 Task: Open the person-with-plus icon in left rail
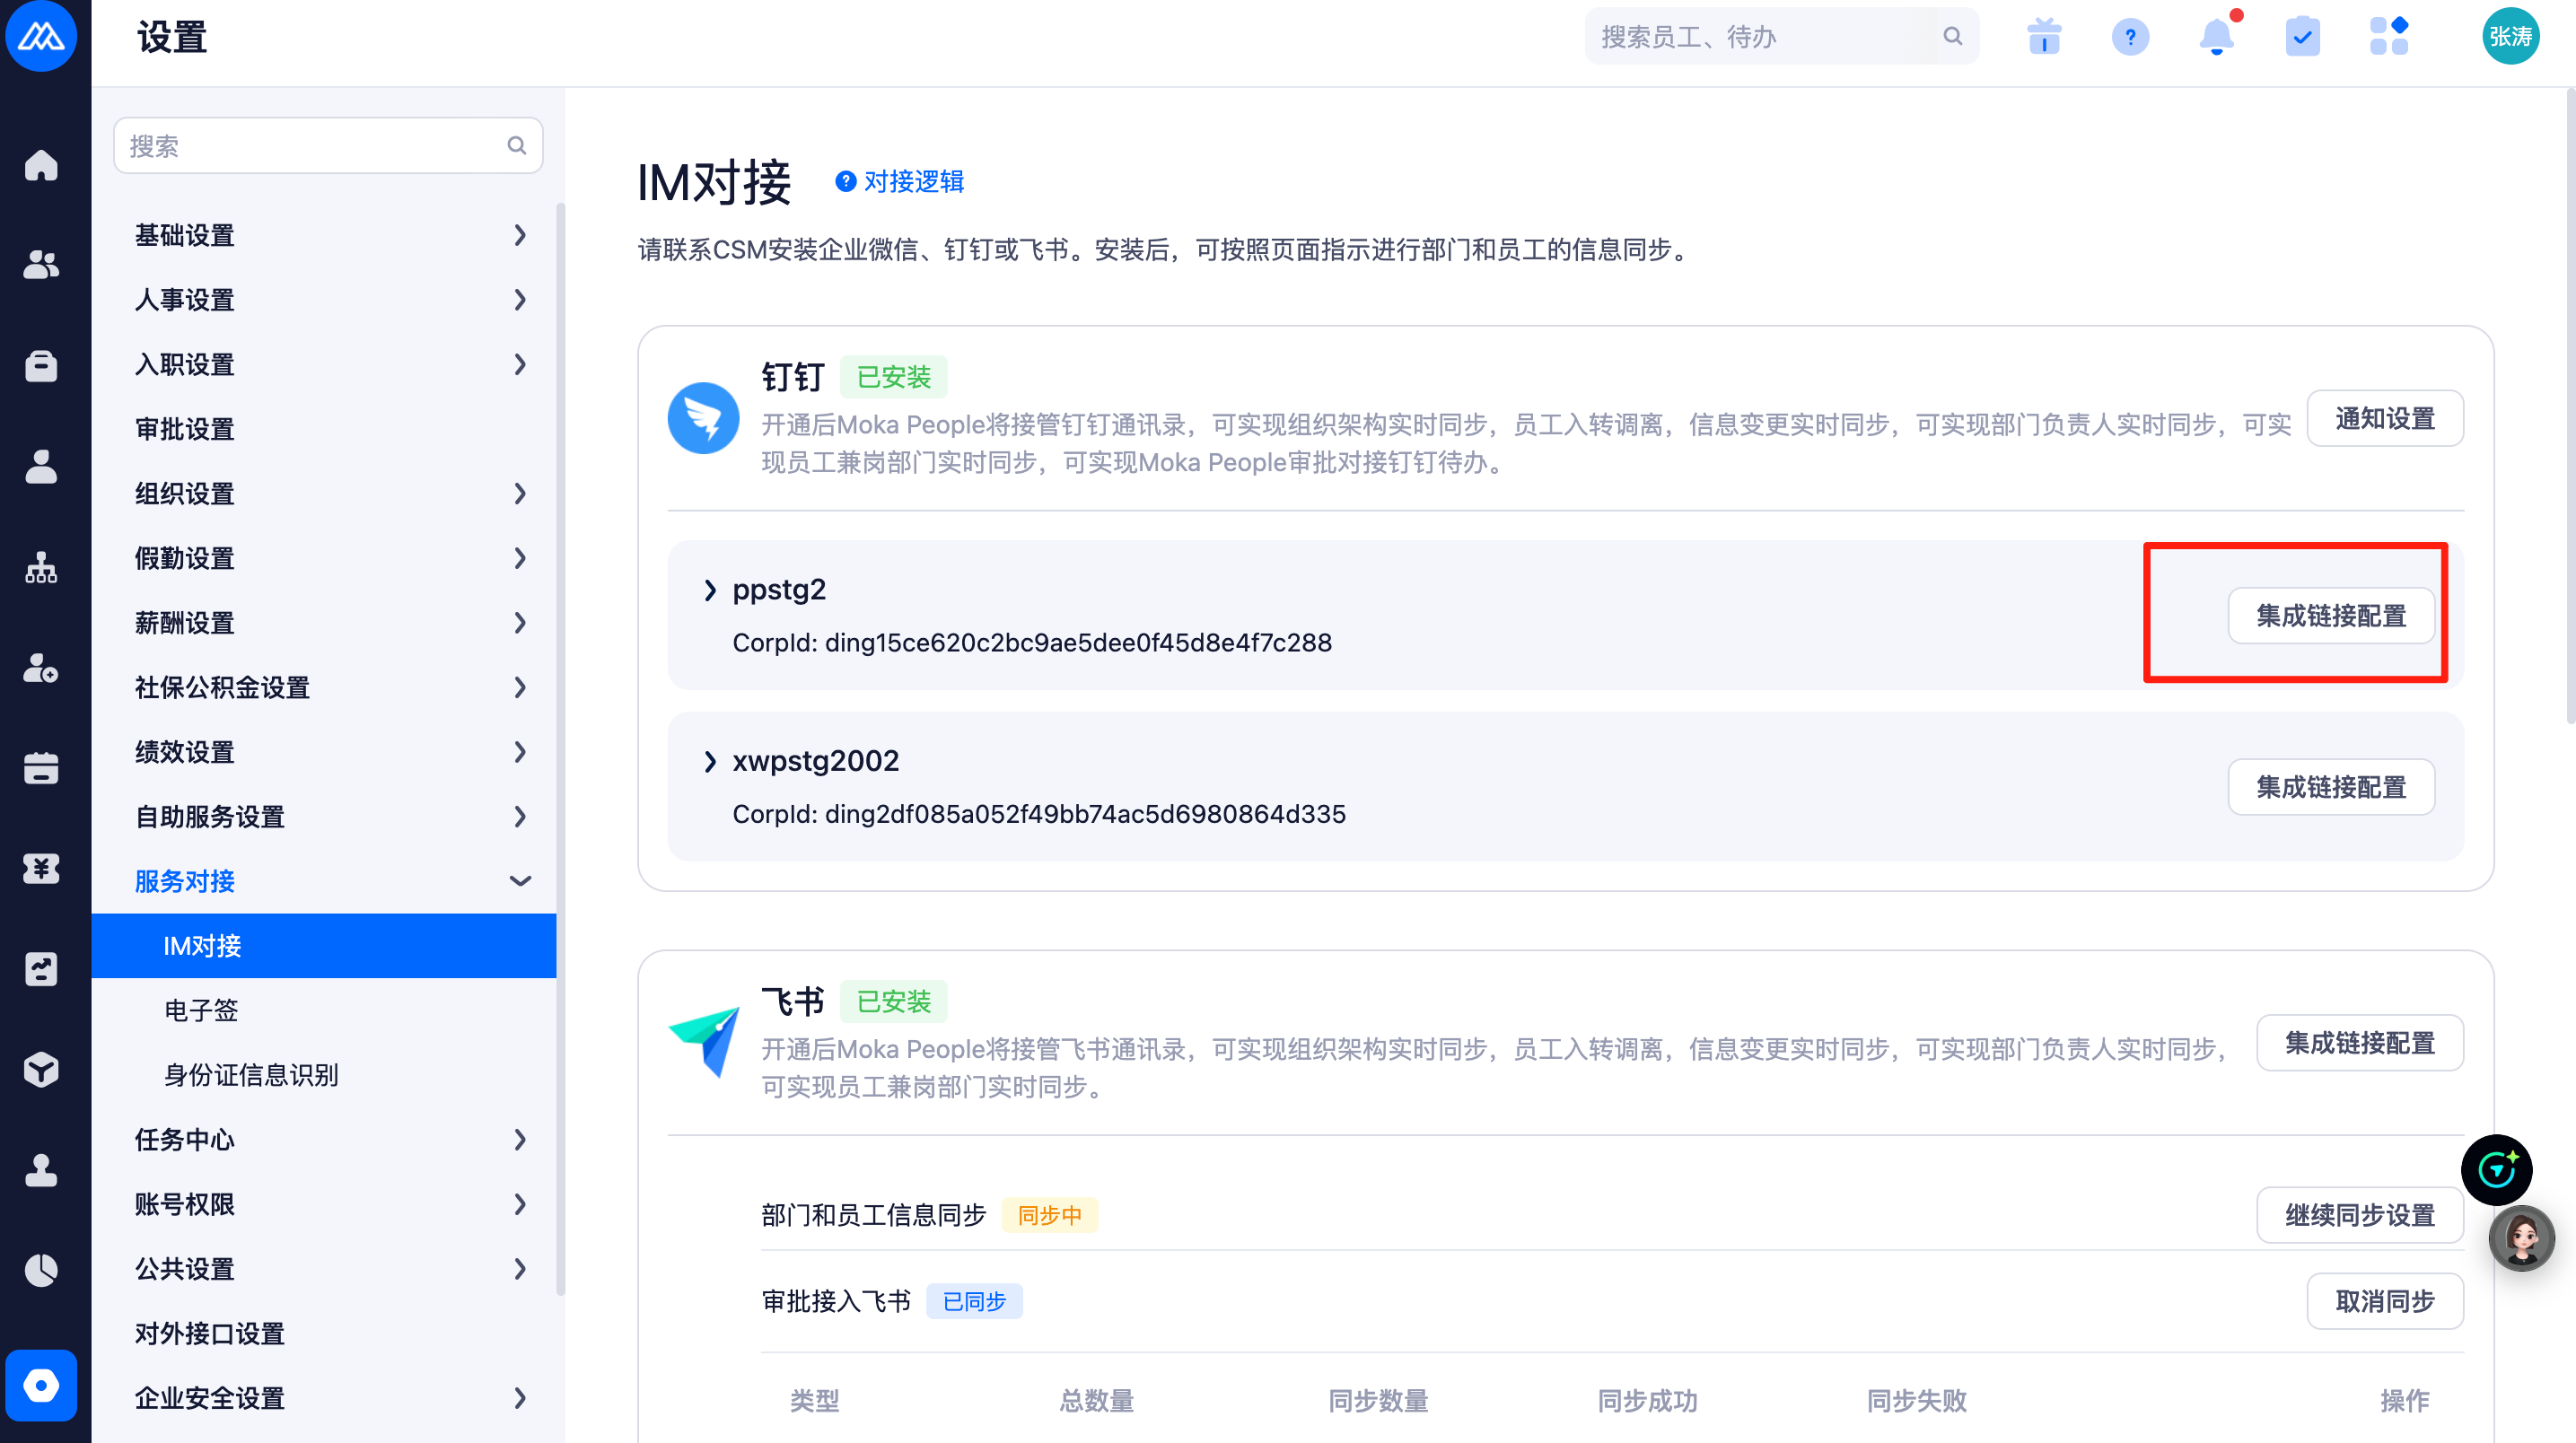pos(41,667)
